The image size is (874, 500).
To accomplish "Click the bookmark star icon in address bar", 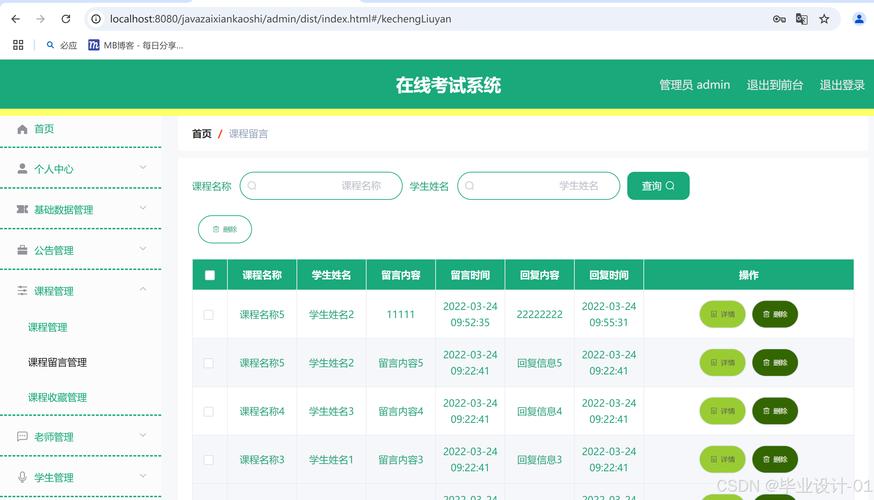I will tap(824, 19).
